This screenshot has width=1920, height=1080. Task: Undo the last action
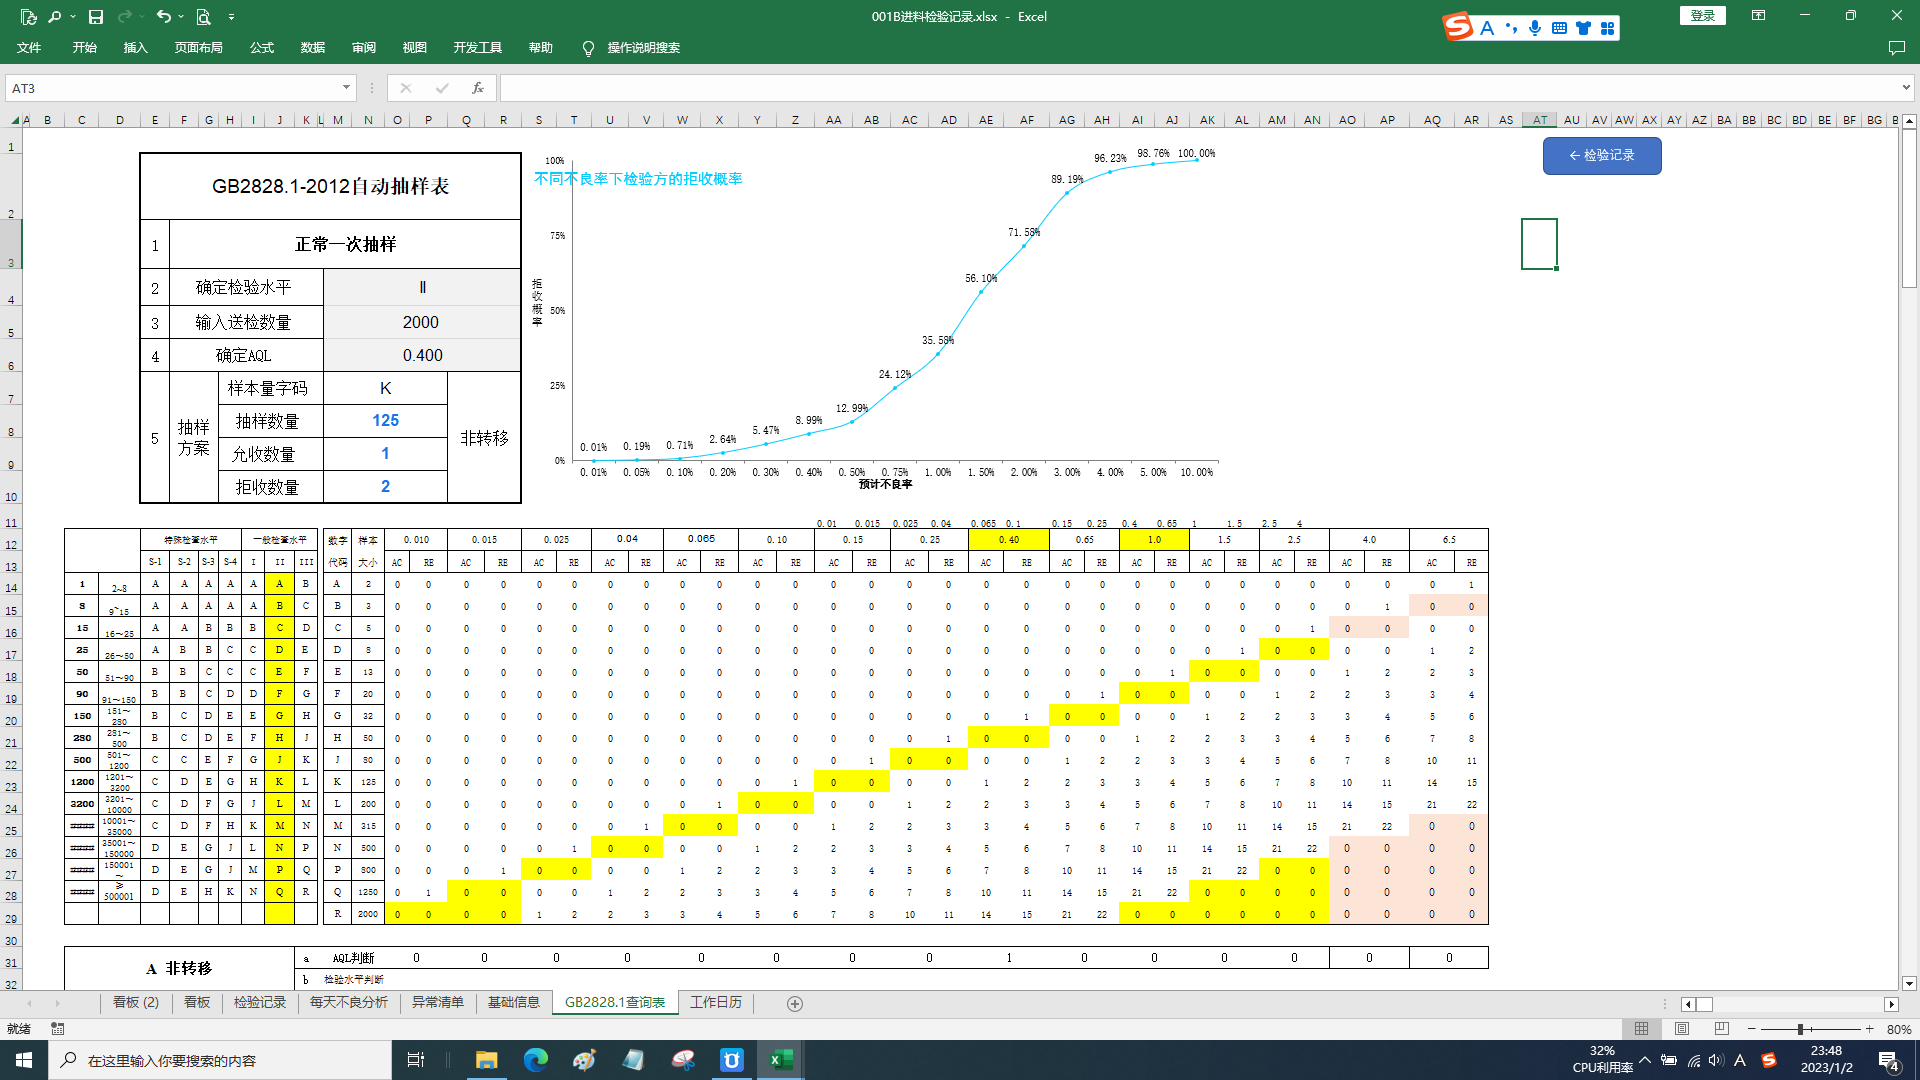coord(163,17)
